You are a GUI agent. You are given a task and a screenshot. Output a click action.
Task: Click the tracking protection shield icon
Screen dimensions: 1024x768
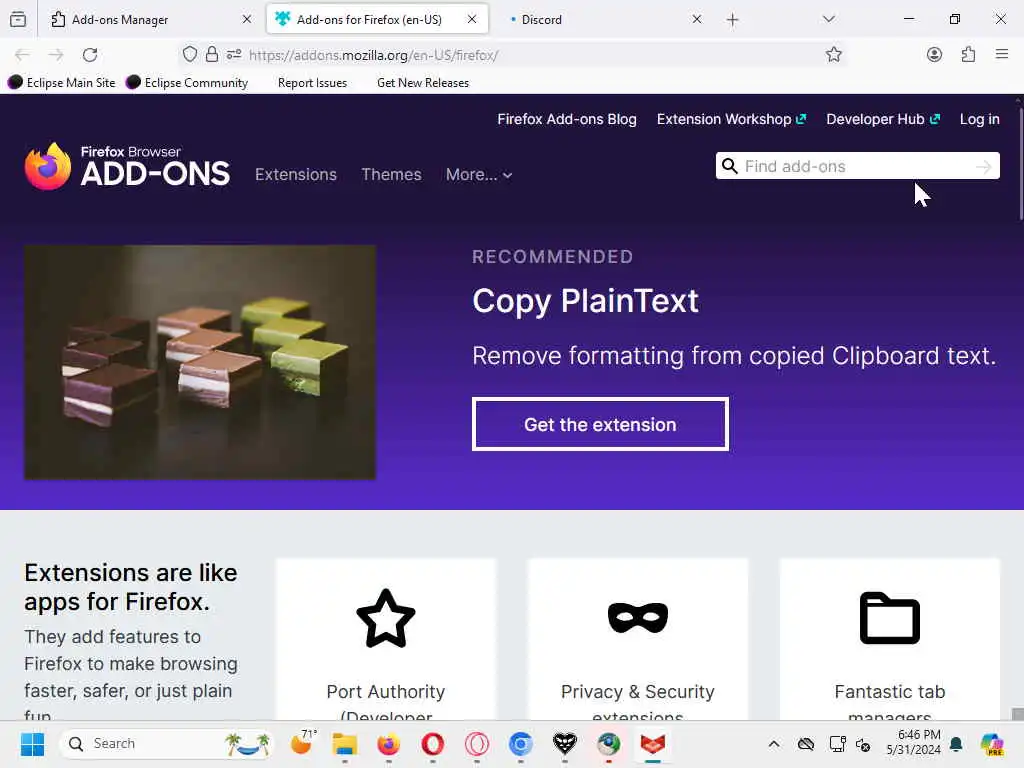[x=189, y=54]
